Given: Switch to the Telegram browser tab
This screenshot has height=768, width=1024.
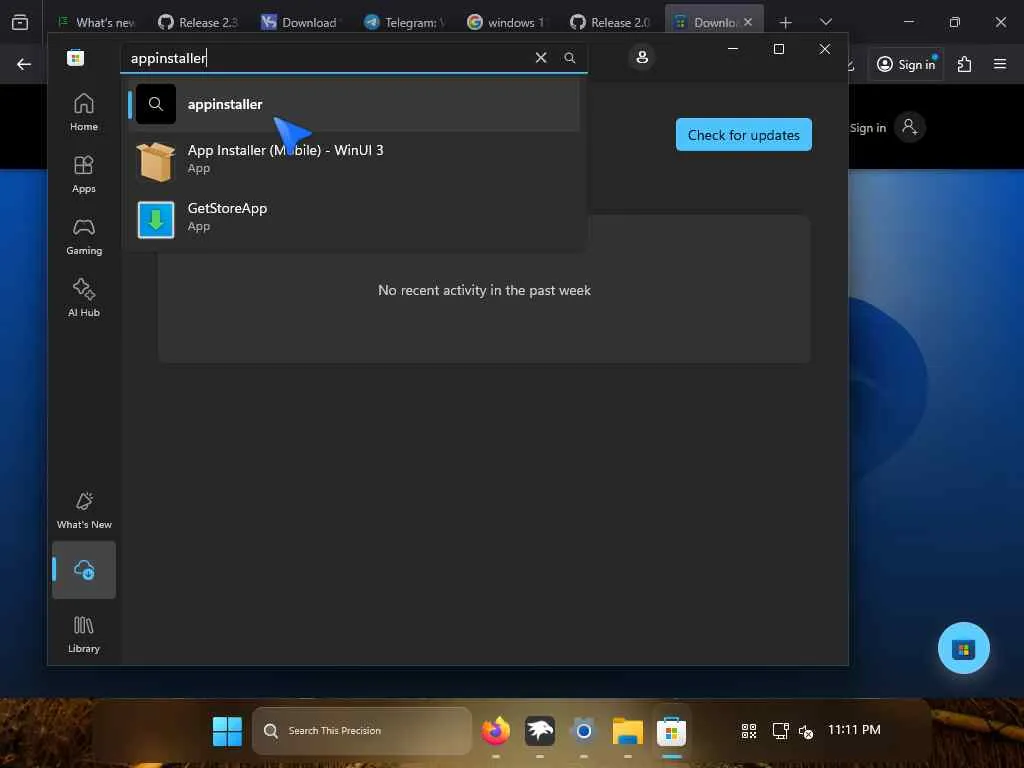Looking at the screenshot, I should tap(405, 22).
